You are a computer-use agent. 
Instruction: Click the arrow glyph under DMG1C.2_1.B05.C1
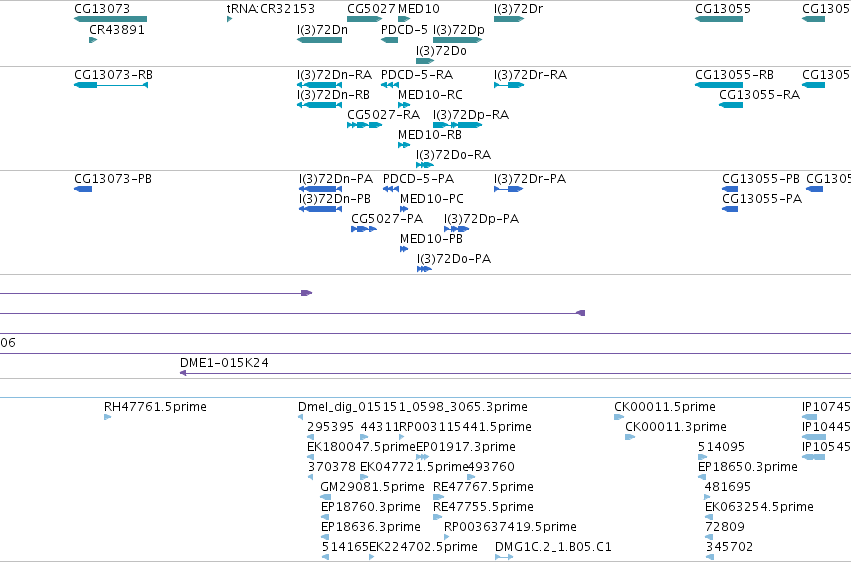point(504,557)
